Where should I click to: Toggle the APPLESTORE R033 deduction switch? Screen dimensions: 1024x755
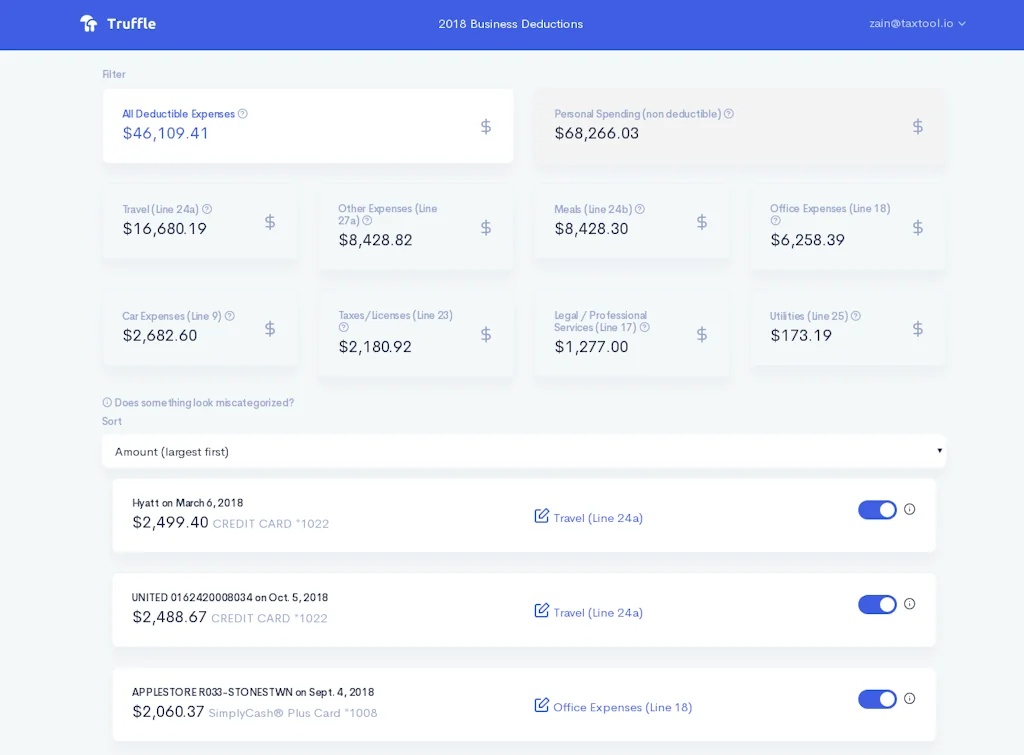(877, 699)
